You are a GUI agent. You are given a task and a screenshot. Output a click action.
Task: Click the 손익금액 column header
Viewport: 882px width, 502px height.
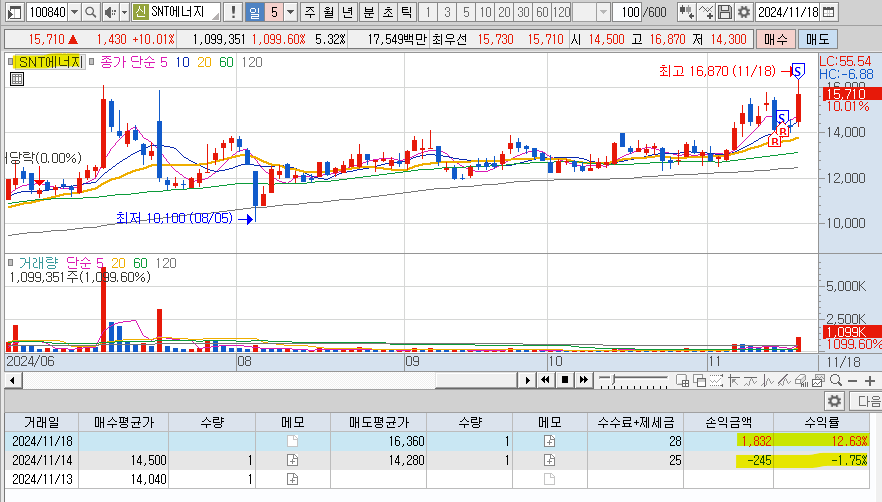point(728,422)
